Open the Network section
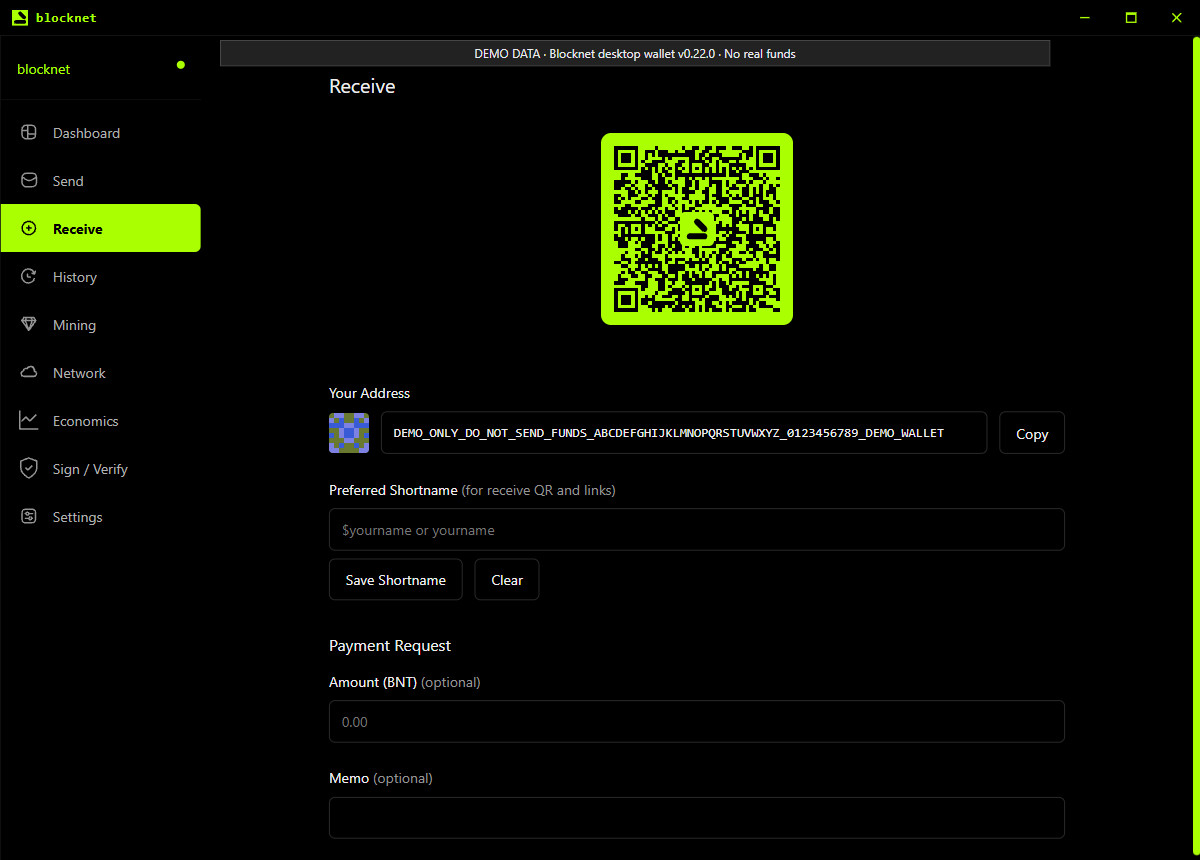This screenshot has height=860, width=1200. [101, 373]
